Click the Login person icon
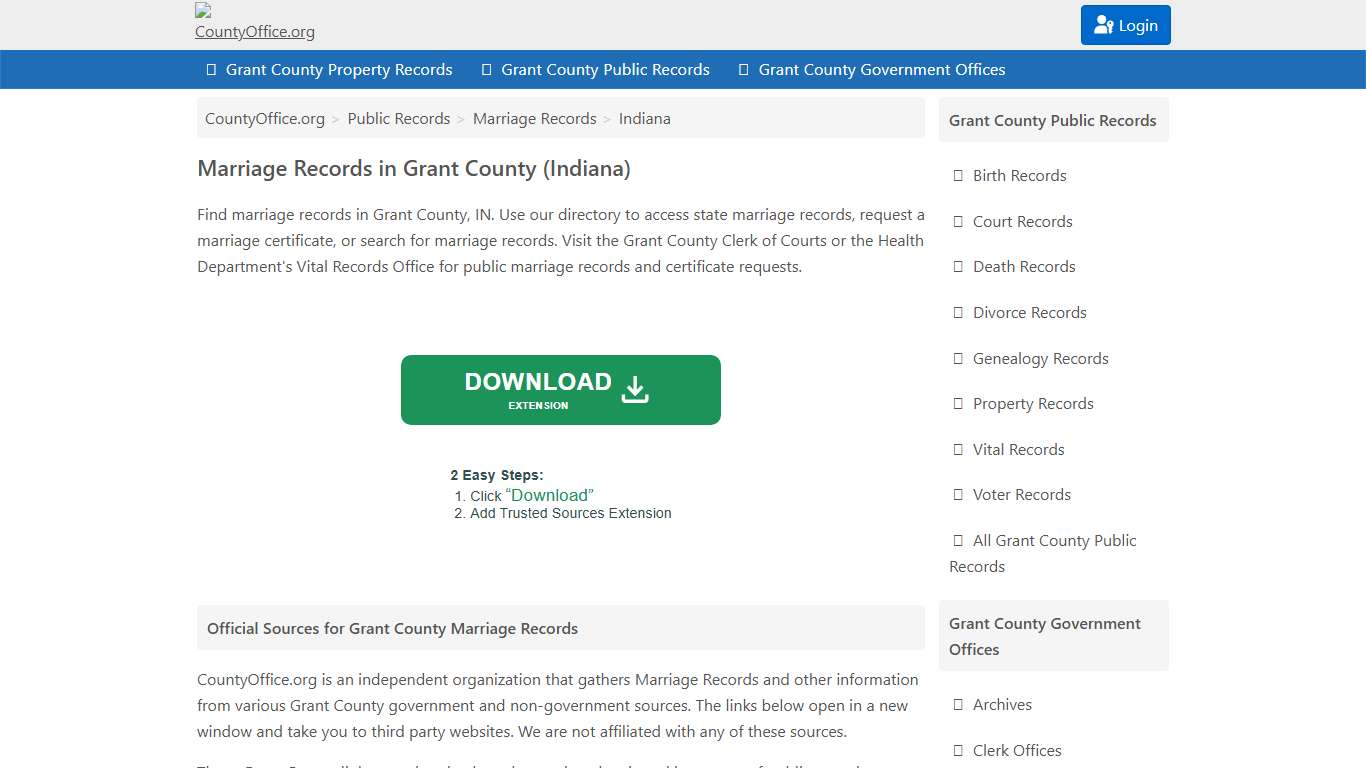Viewport: 1366px width, 768px height. [x=1103, y=25]
